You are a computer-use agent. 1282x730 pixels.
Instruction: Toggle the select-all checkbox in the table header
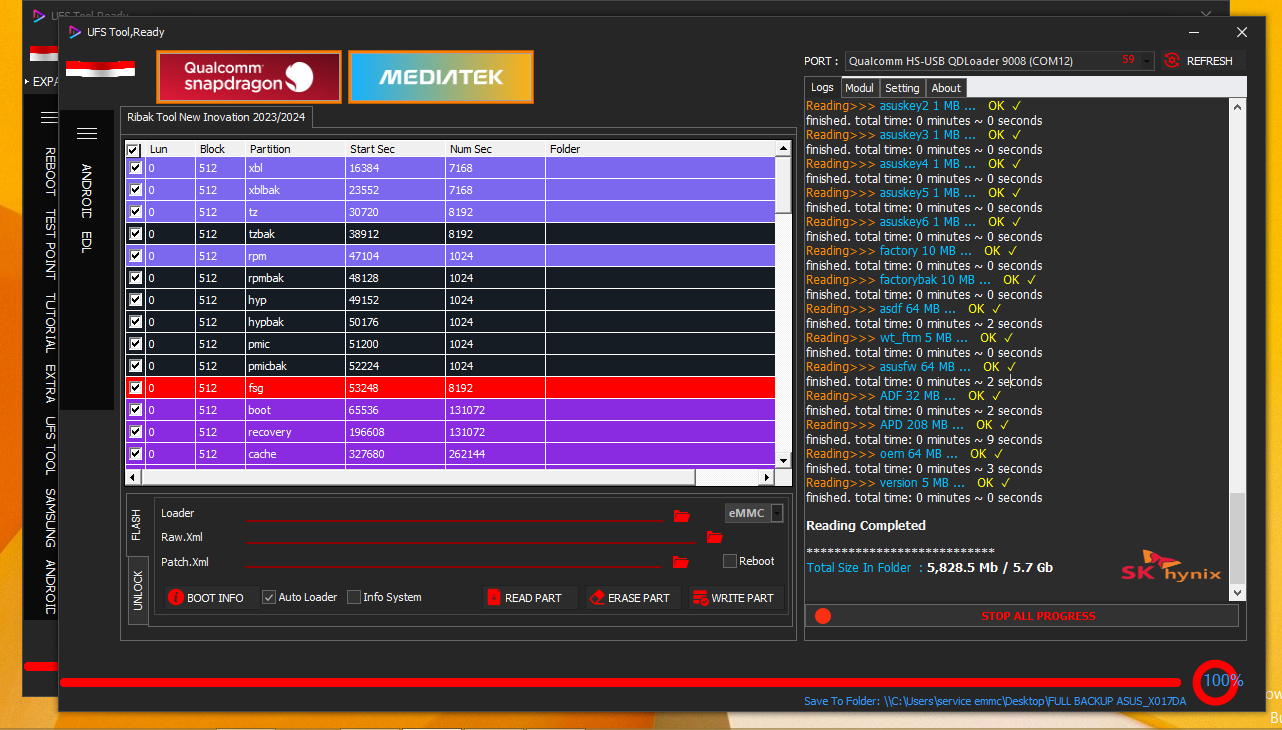point(135,150)
